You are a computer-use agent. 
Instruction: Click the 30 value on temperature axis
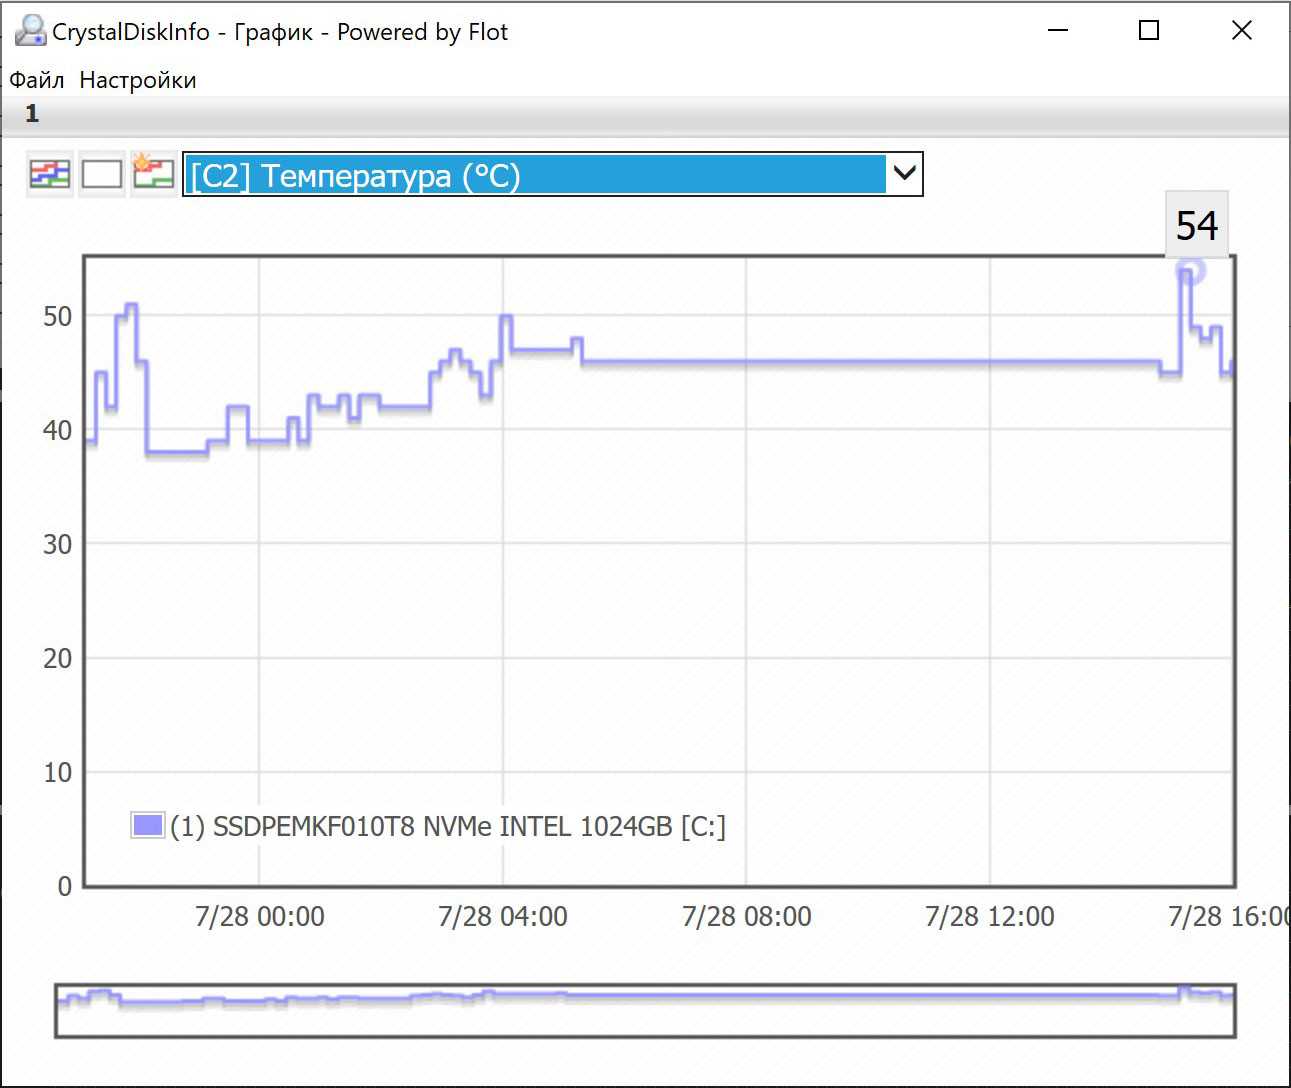tap(57, 545)
